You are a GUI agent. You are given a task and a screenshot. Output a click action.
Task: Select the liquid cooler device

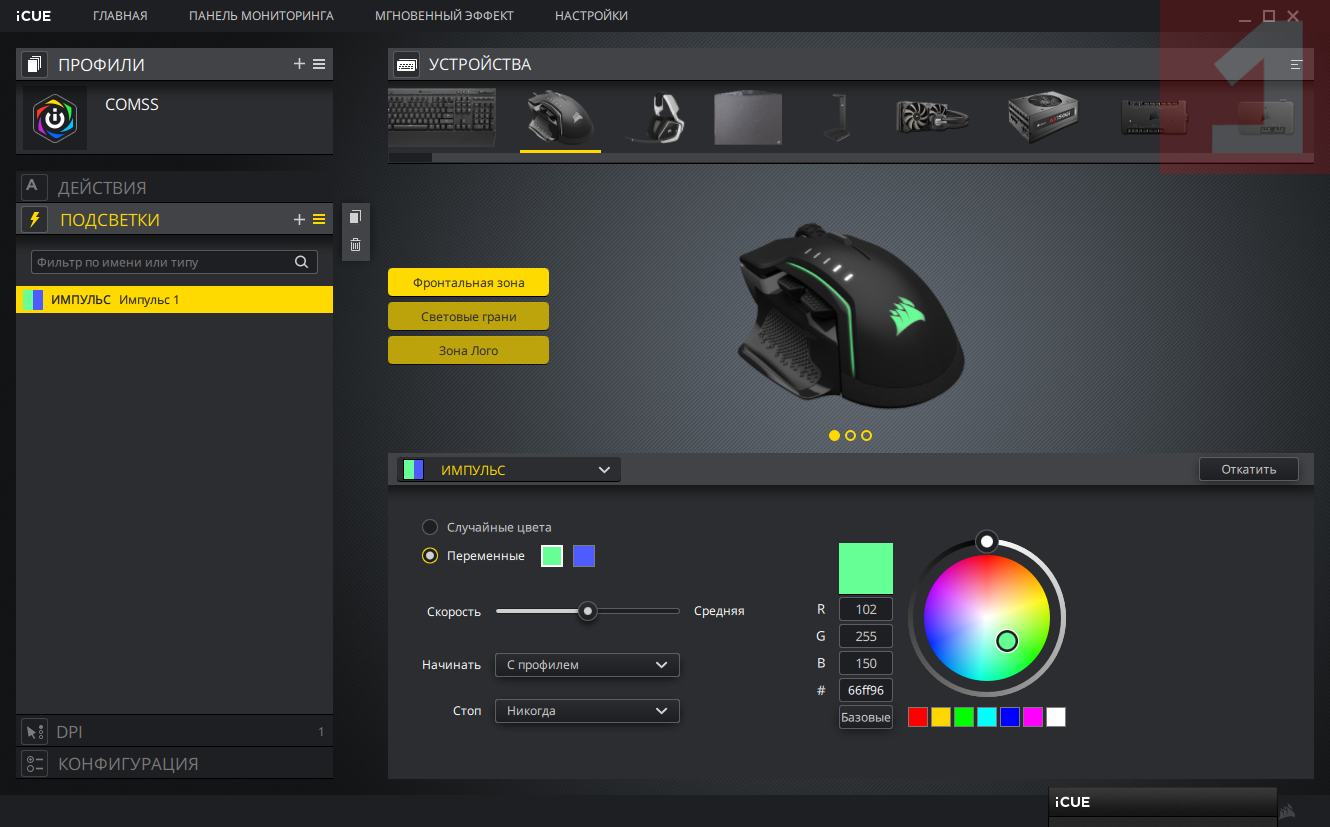coord(934,119)
